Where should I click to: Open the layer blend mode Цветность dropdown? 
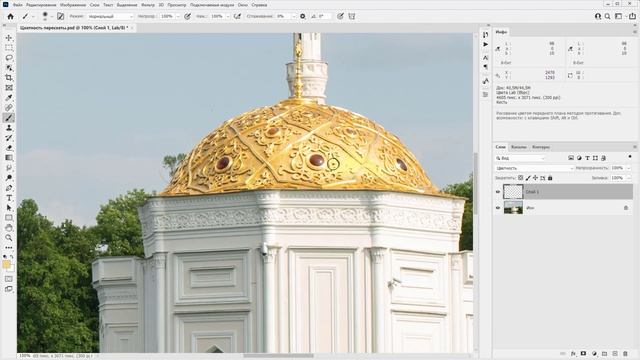(534, 168)
